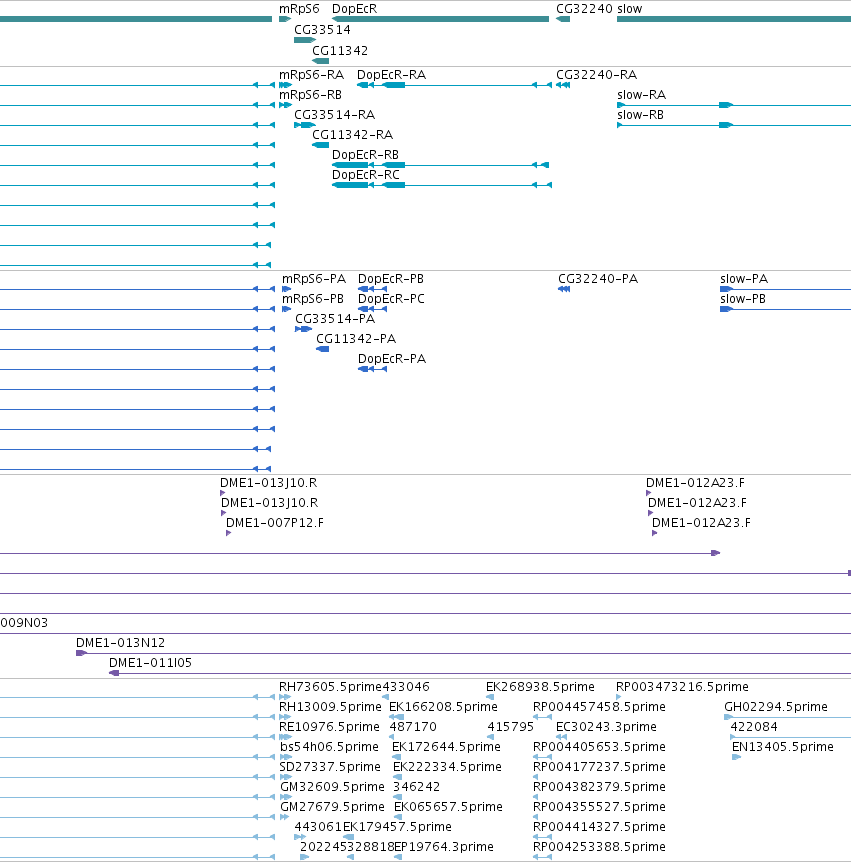
Task: Click the EK268938.5prime EST label
Action: coord(540,687)
